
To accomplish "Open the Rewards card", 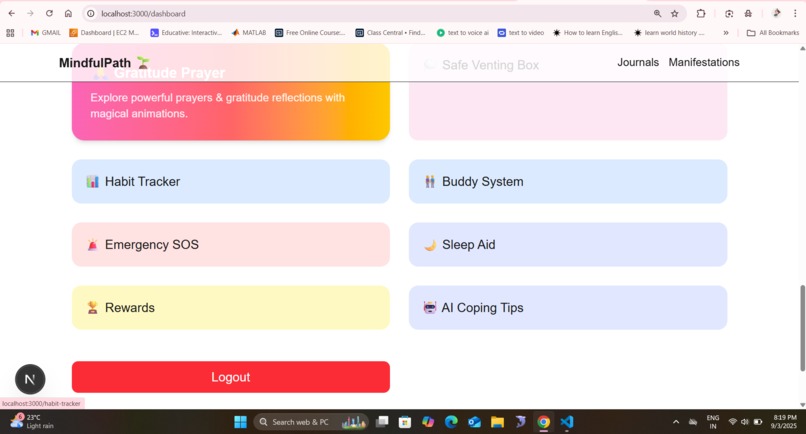I will tap(231, 308).
